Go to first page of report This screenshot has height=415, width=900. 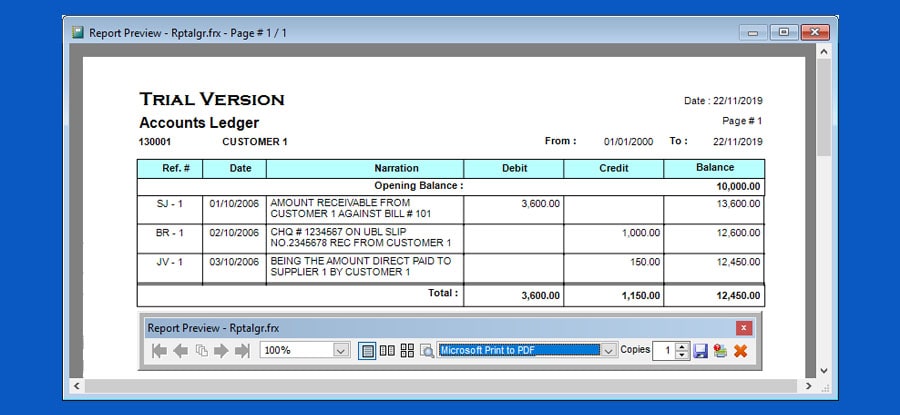click(x=159, y=351)
